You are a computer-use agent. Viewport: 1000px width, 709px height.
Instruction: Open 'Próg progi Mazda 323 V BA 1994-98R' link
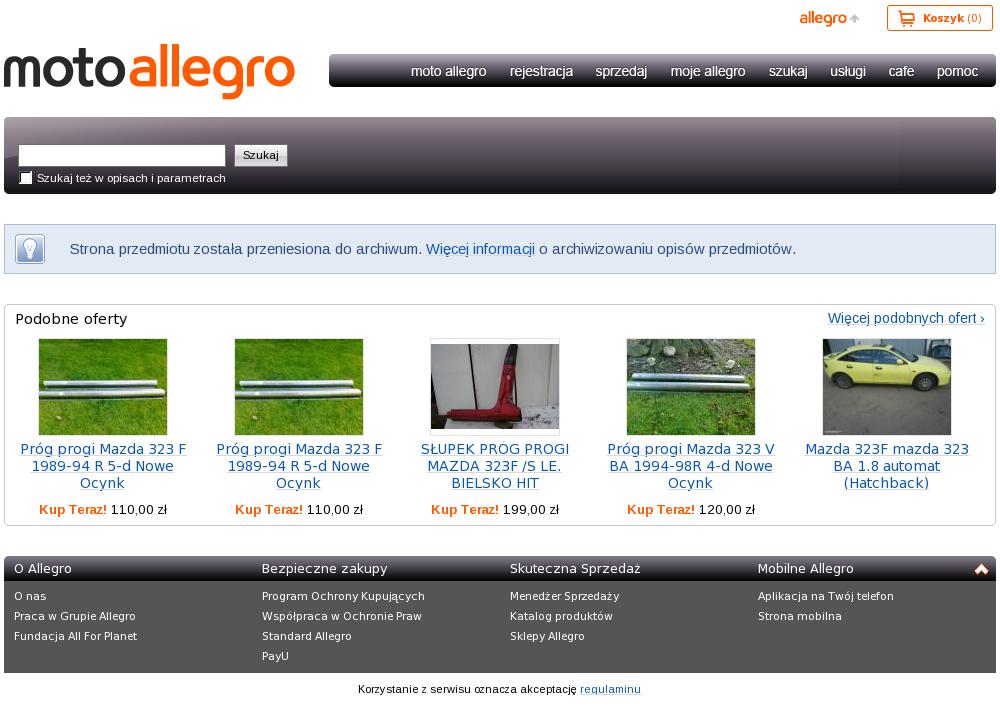(x=691, y=466)
